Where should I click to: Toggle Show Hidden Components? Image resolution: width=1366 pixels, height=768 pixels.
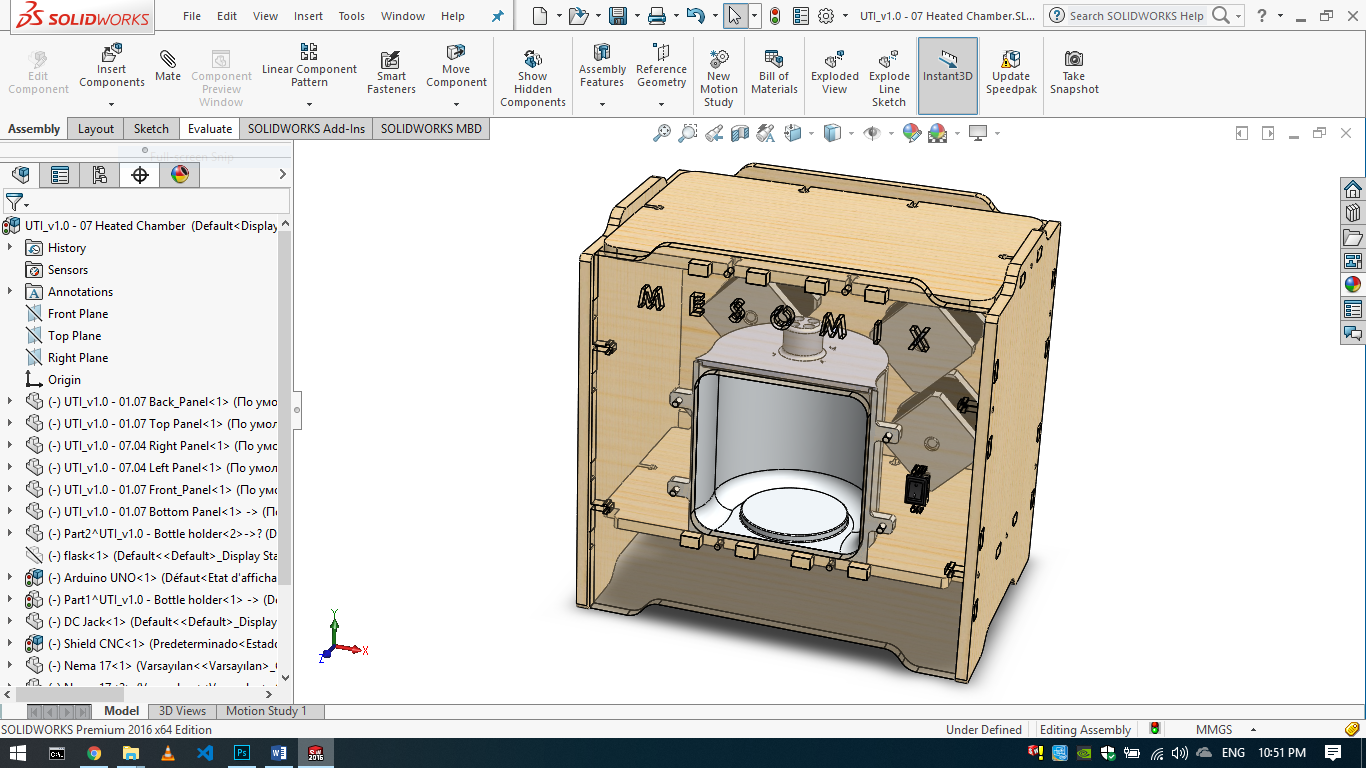532,70
